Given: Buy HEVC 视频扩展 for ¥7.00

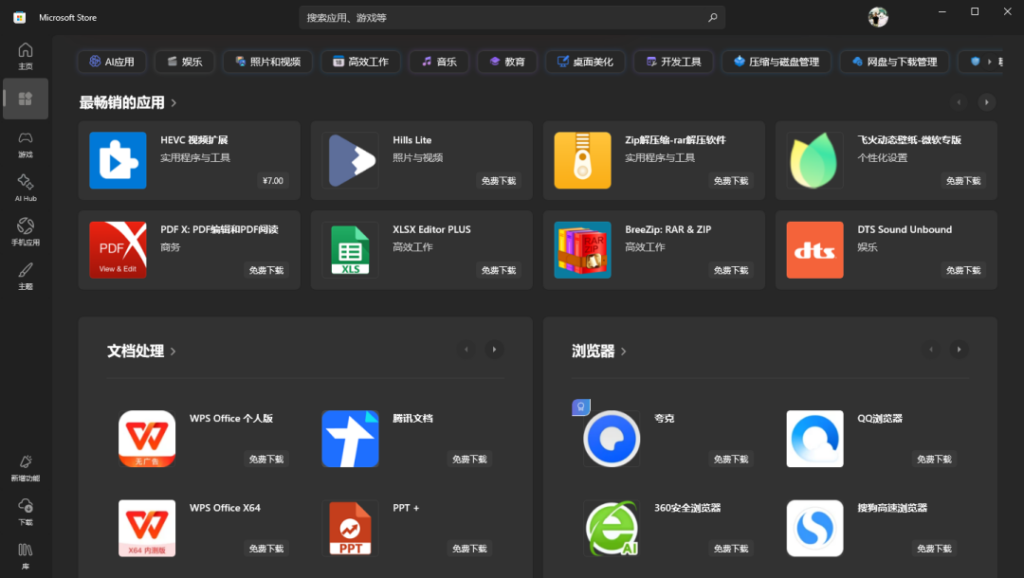Looking at the screenshot, I should coord(273,181).
